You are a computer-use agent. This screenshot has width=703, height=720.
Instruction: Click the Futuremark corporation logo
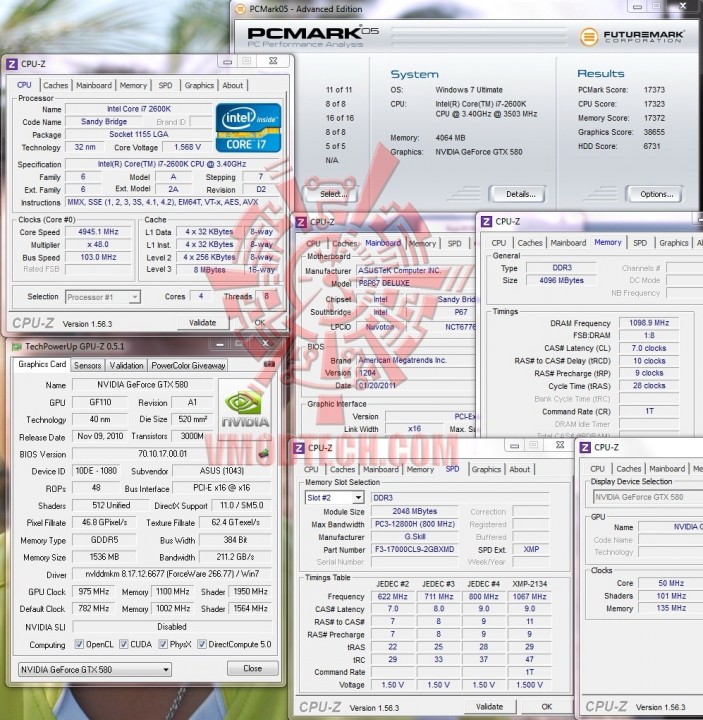632,37
